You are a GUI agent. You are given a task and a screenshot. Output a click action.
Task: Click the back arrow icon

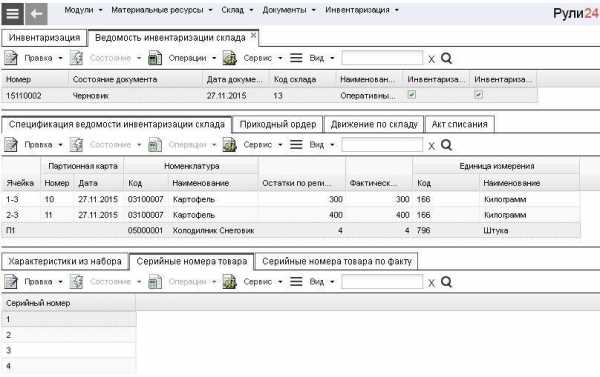pyautogui.click(x=36, y=14)
